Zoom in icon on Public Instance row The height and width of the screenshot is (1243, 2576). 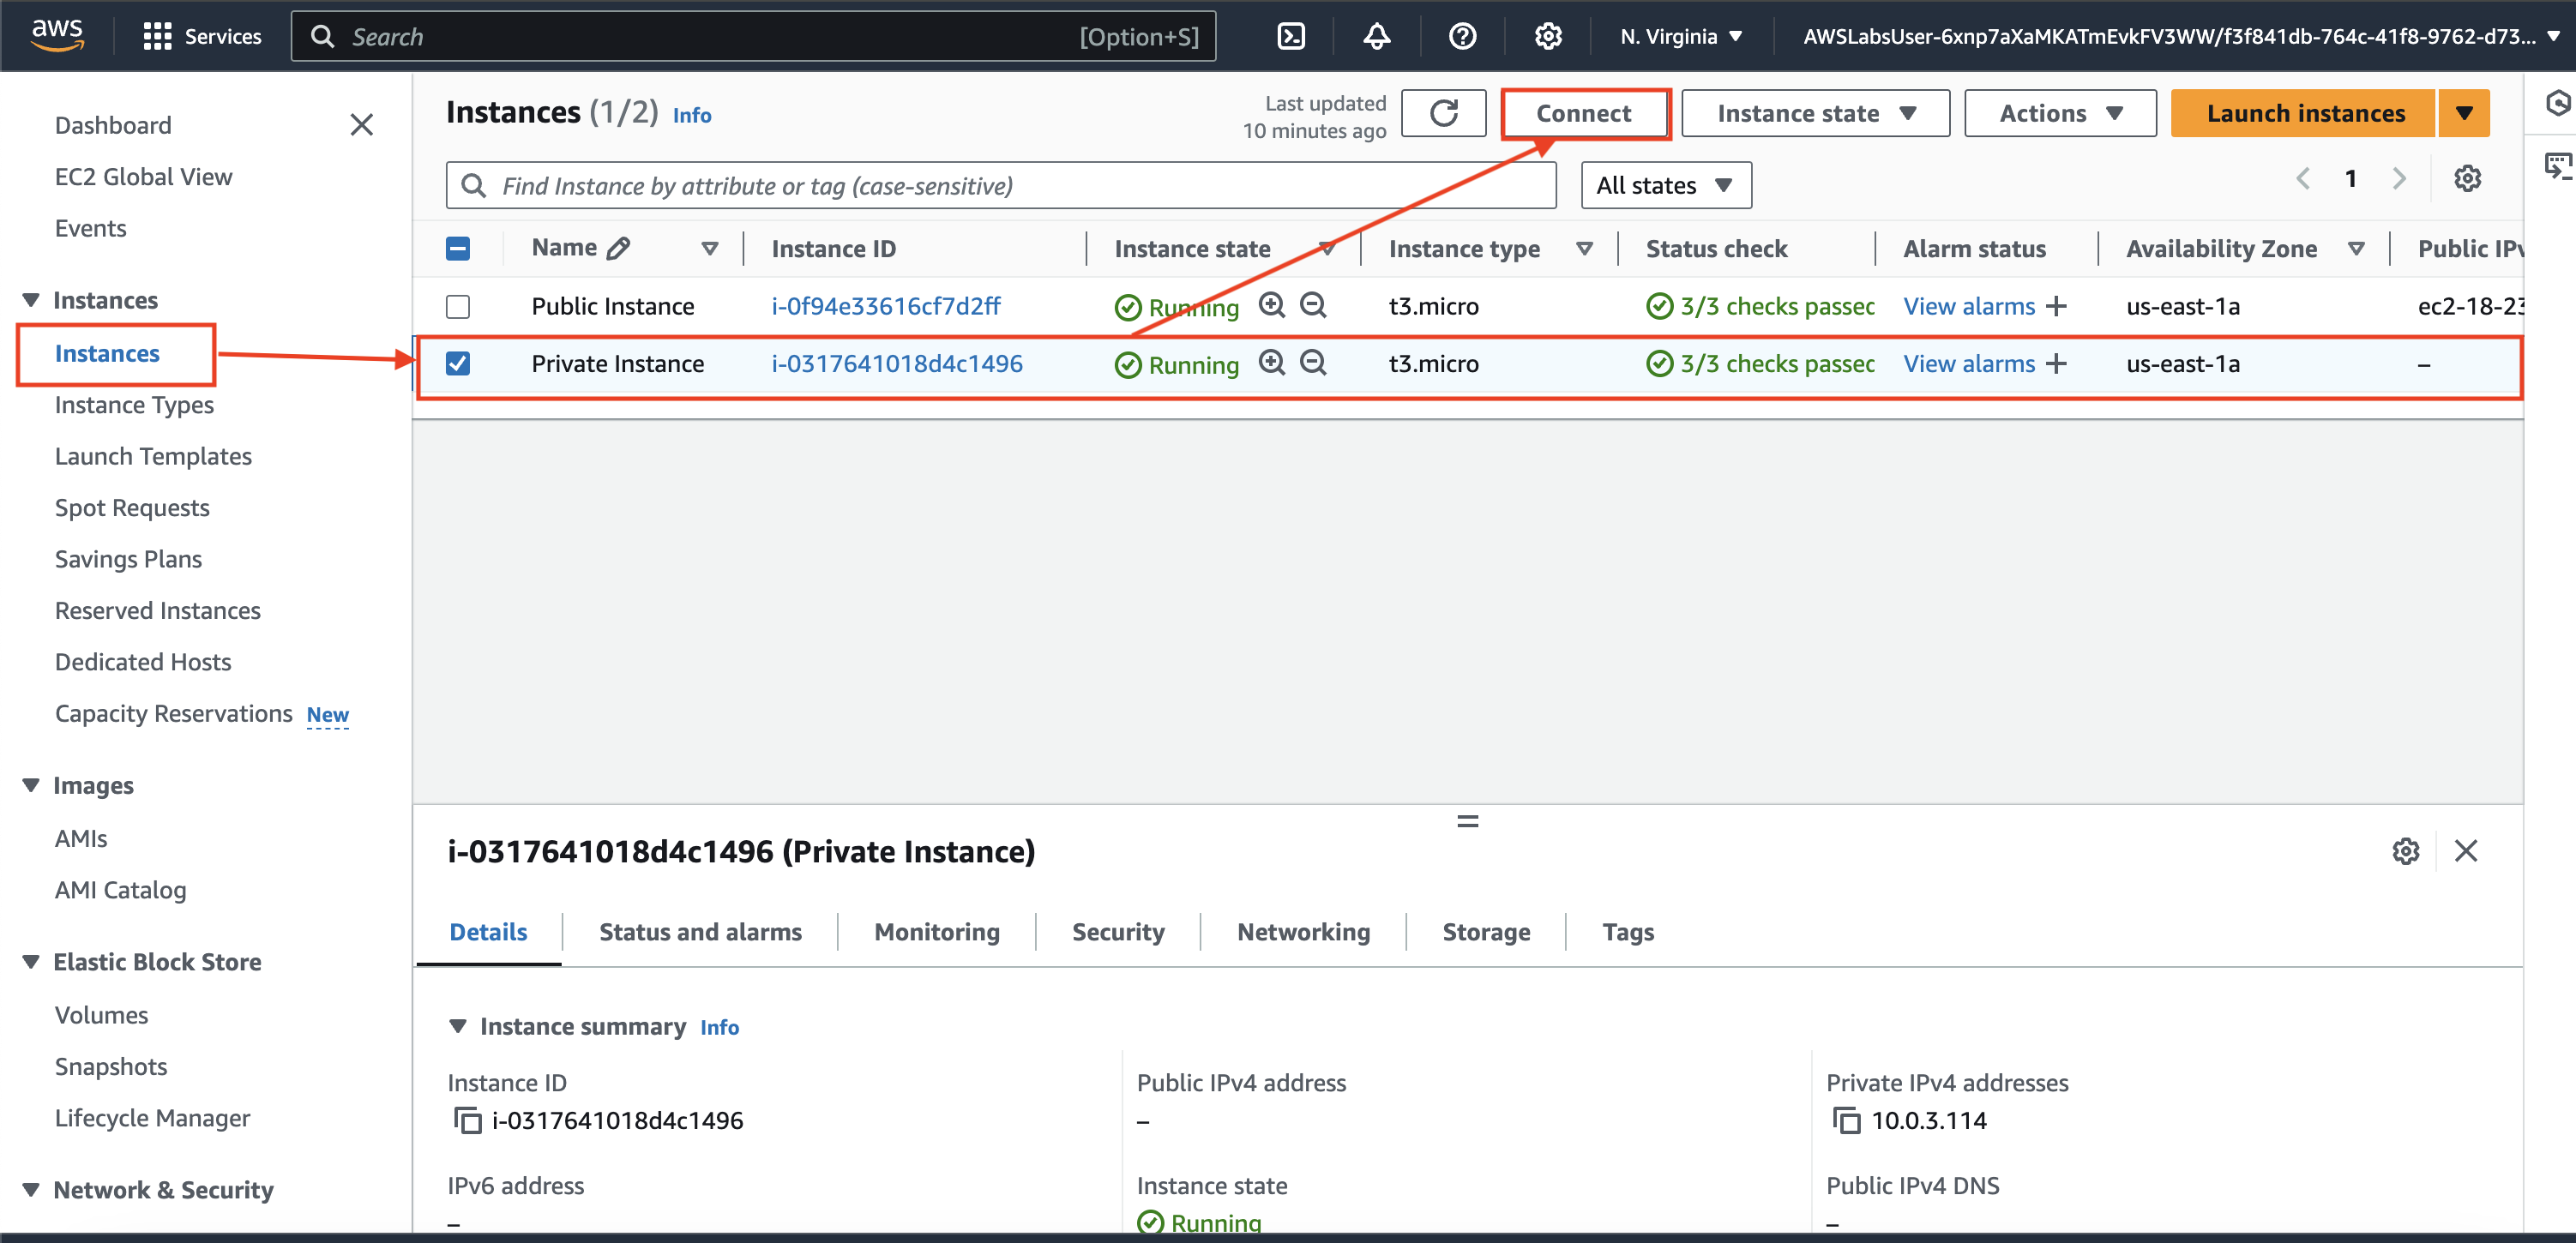click(1272, 305)
